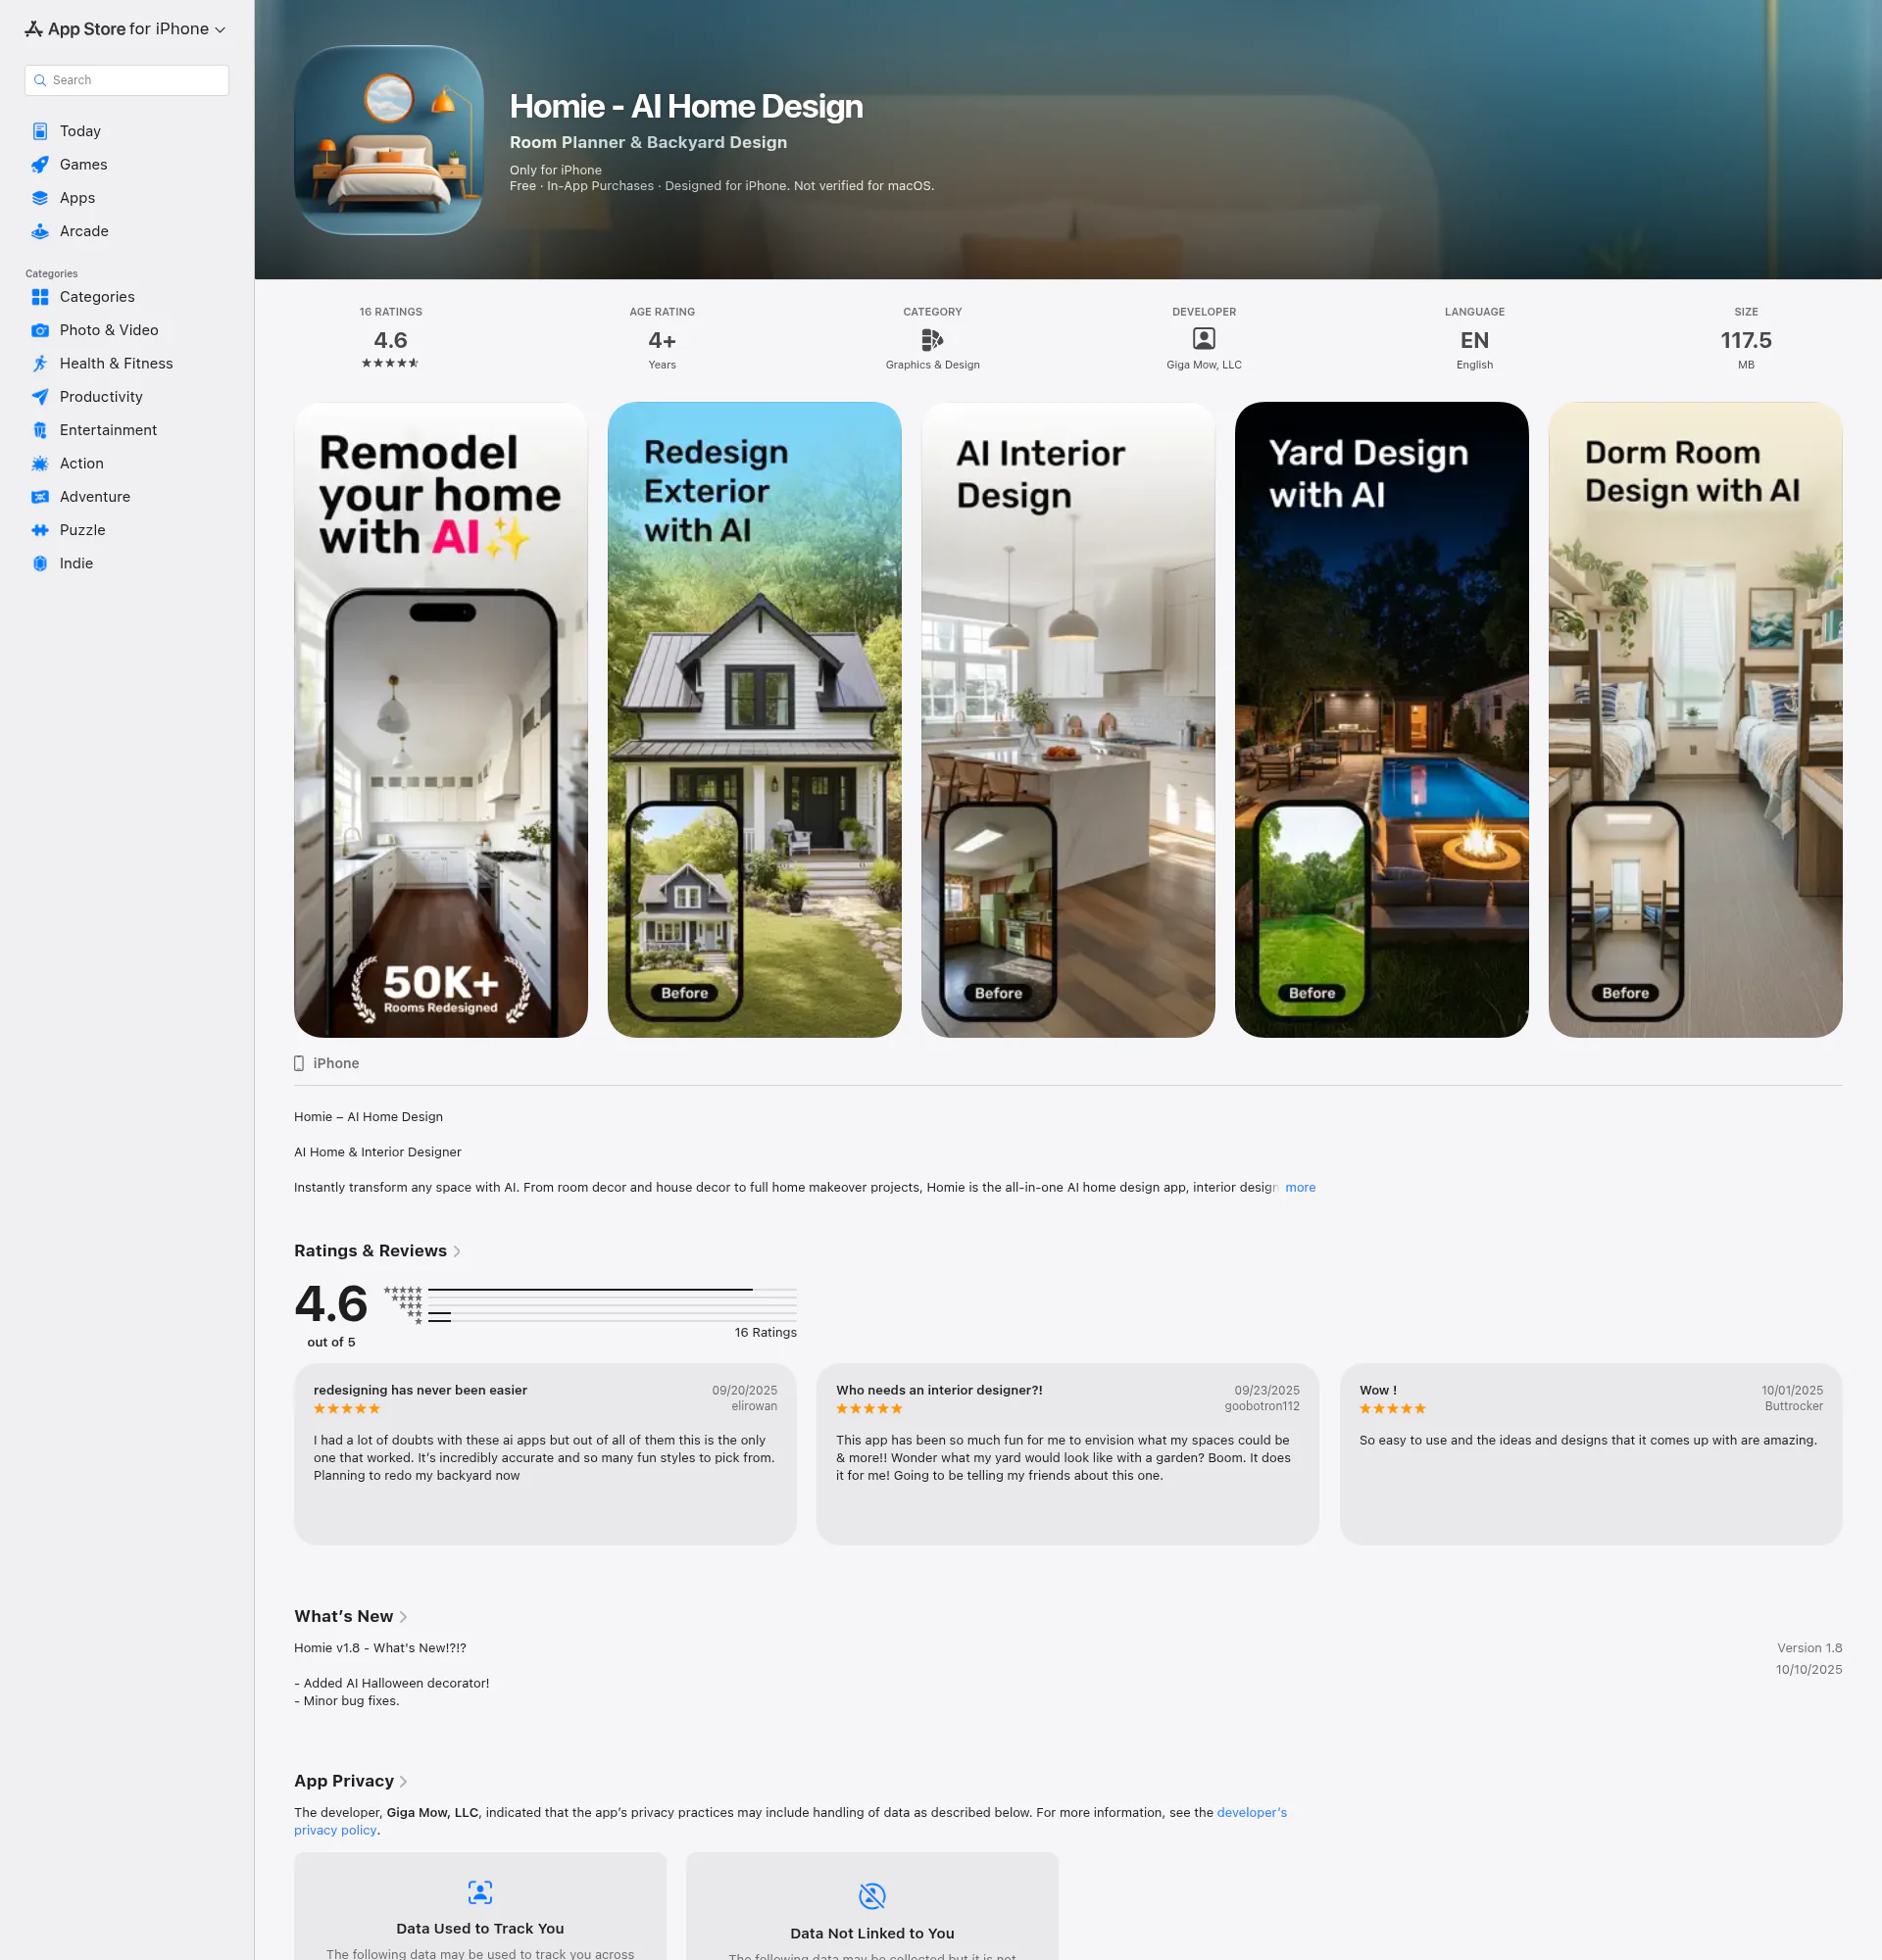
Task: Open the 'Redesign Exterior with AI' screenshot
Action: pyautogui.click(x=755, y=720)
